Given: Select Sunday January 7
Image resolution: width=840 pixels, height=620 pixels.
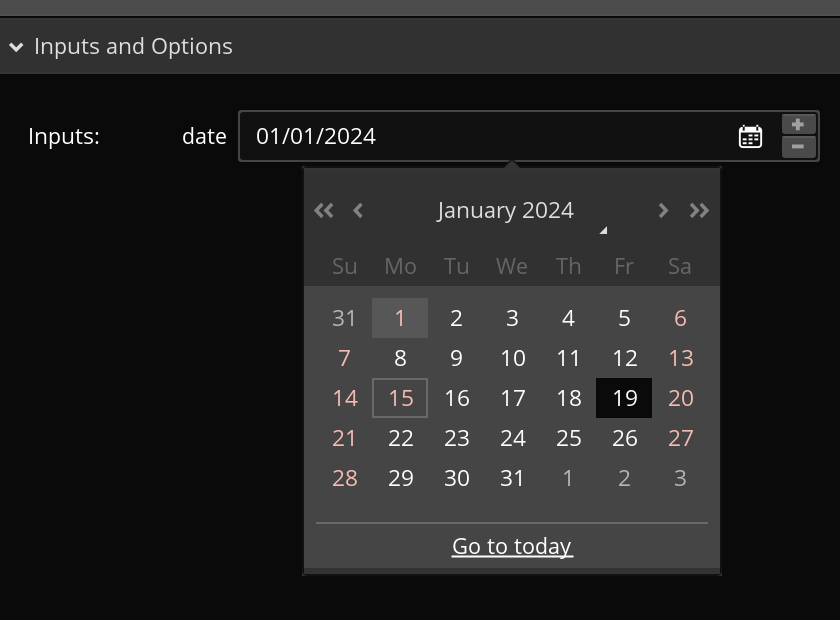Looking at the screenshot, I should coord(344,358).
